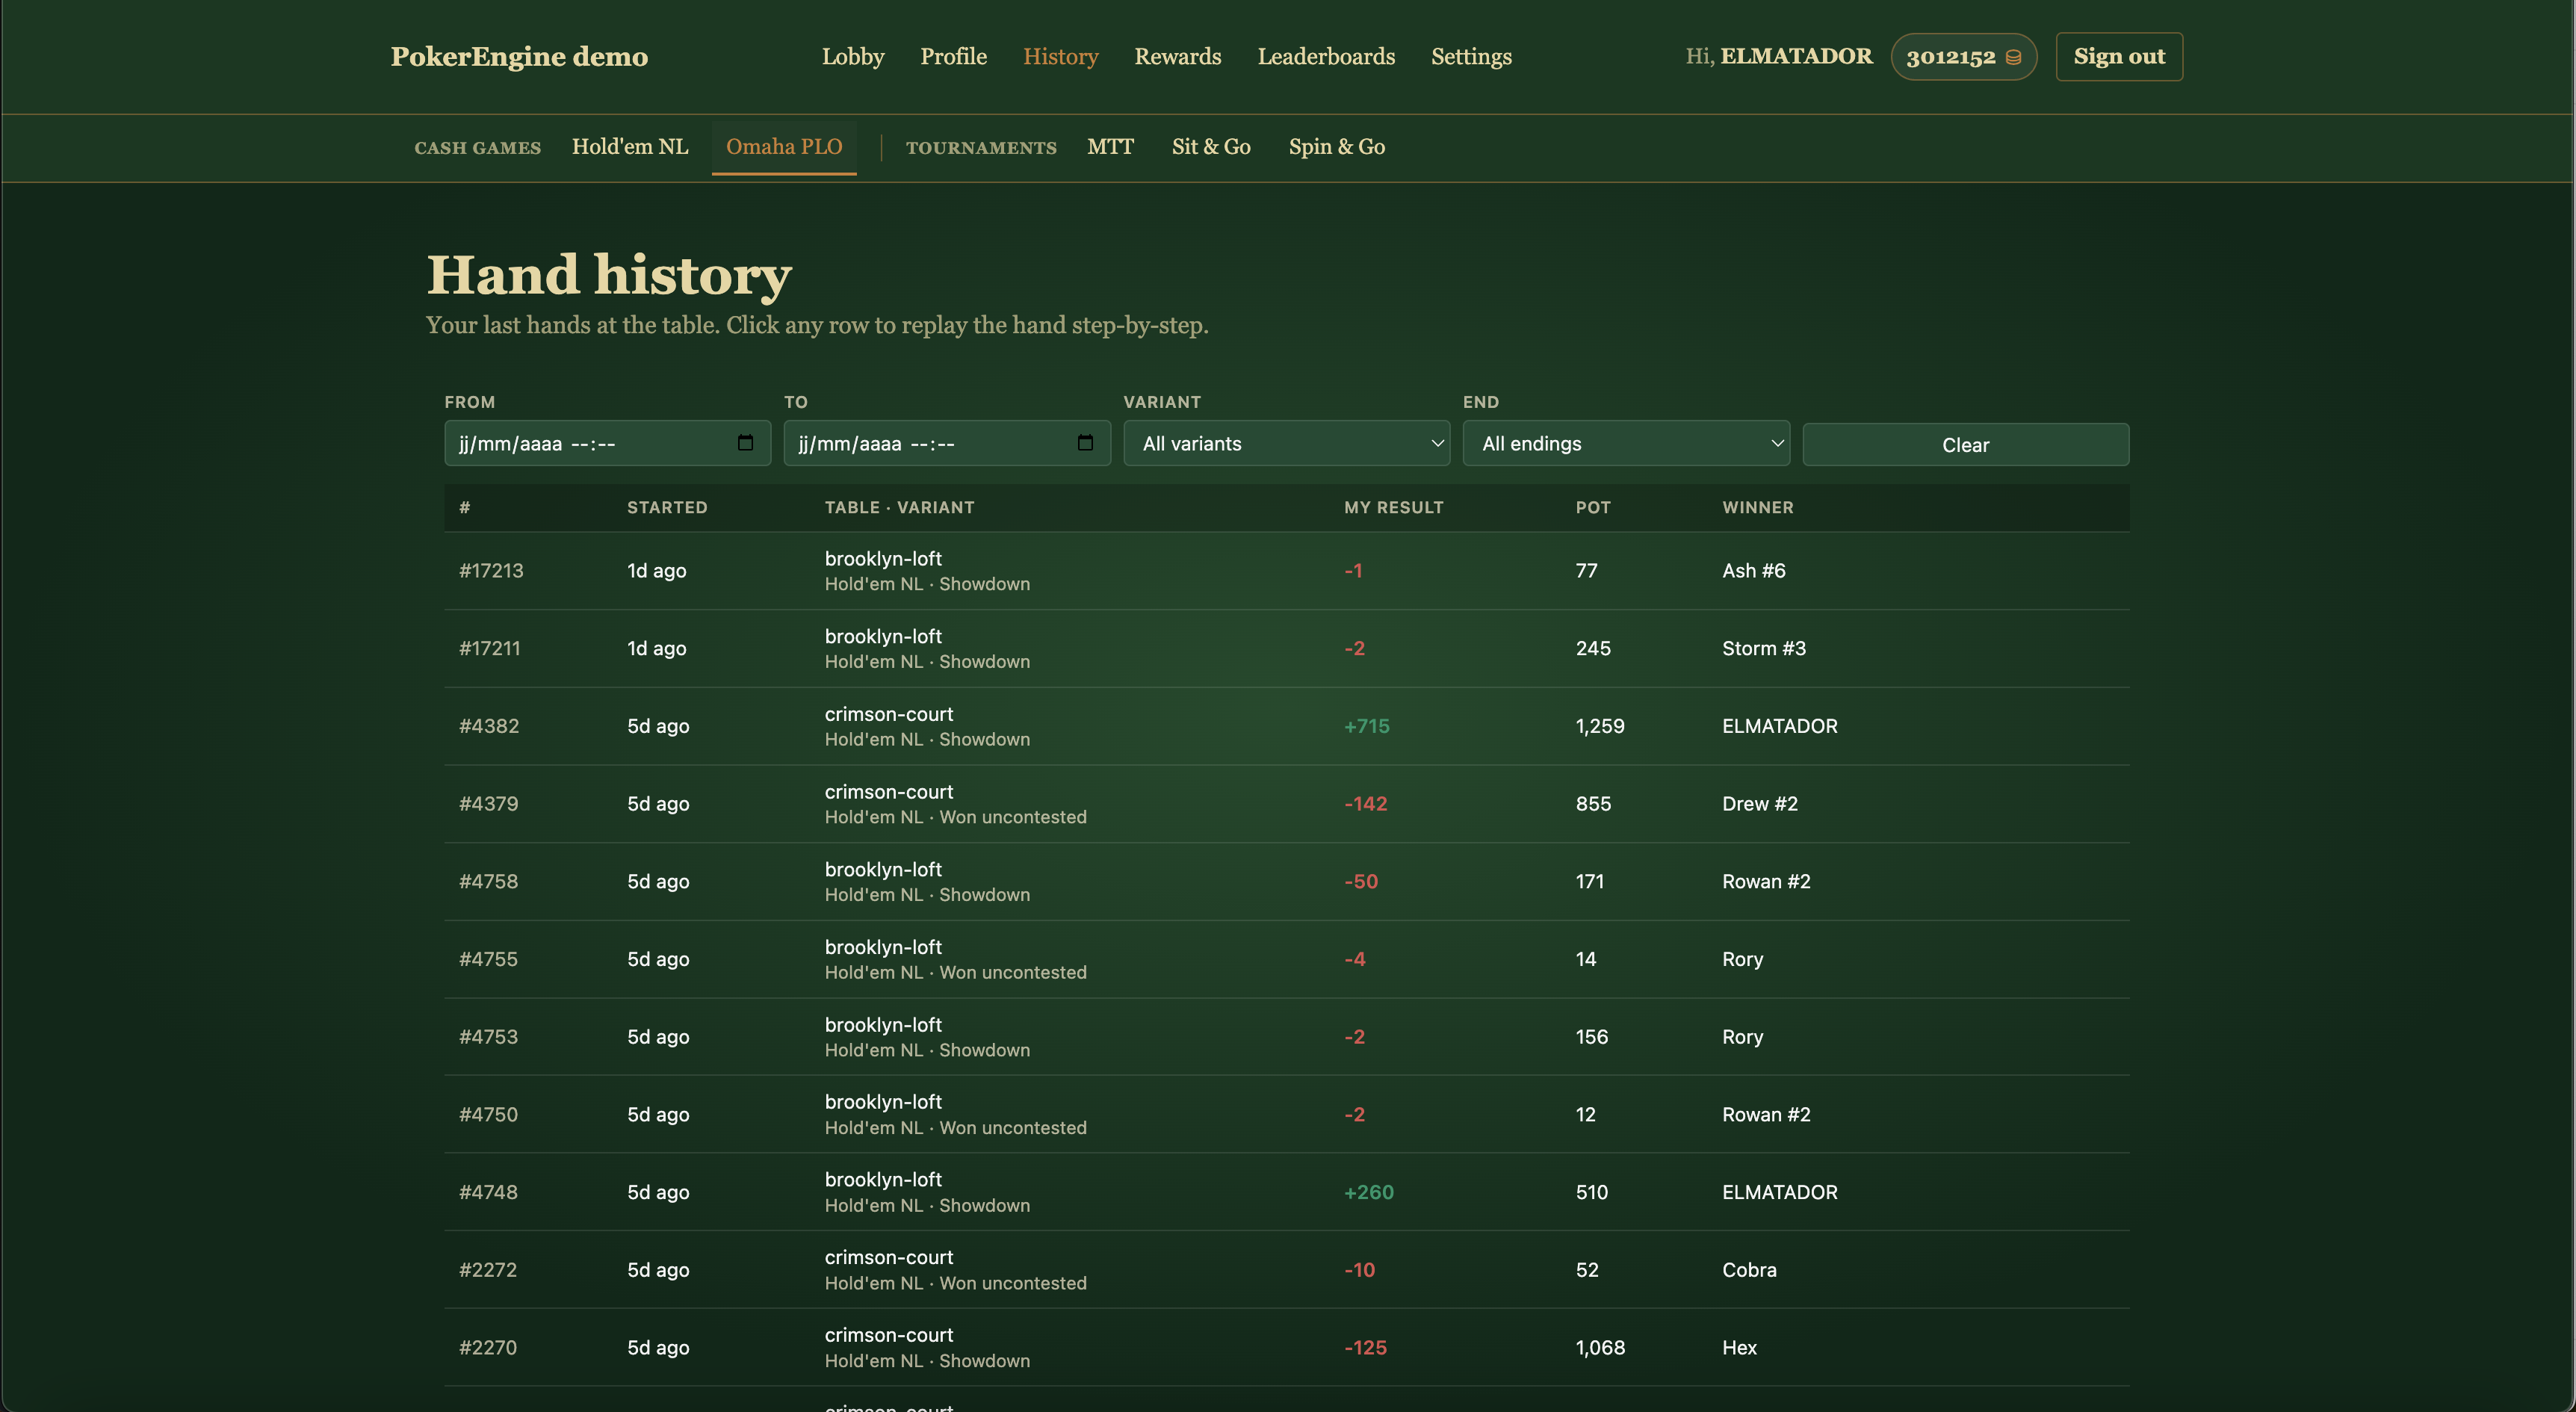The width and height of the screenshot is (2576, 1412).
Task: Open the 3012152 chip balance pill
Action: [1963, 57]
